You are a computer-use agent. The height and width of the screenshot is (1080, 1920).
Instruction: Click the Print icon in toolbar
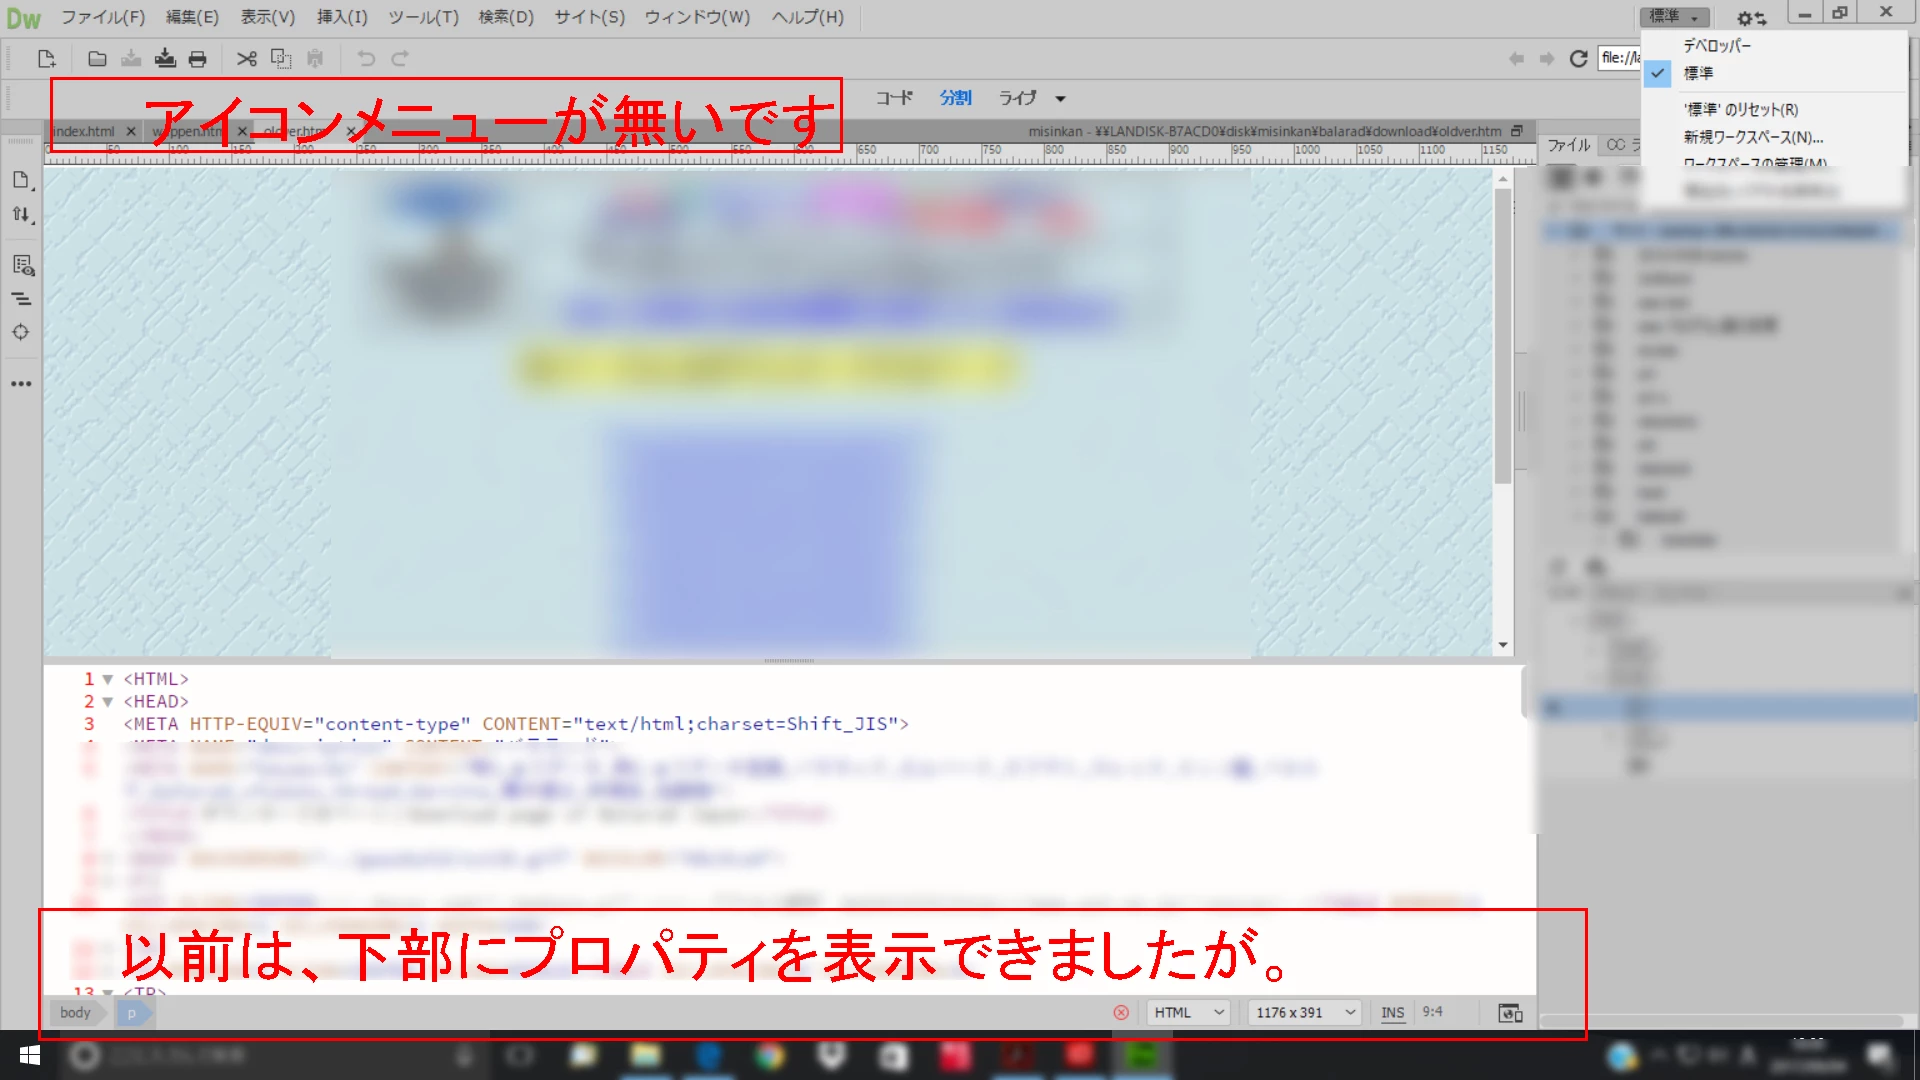[x=197, y=59]
